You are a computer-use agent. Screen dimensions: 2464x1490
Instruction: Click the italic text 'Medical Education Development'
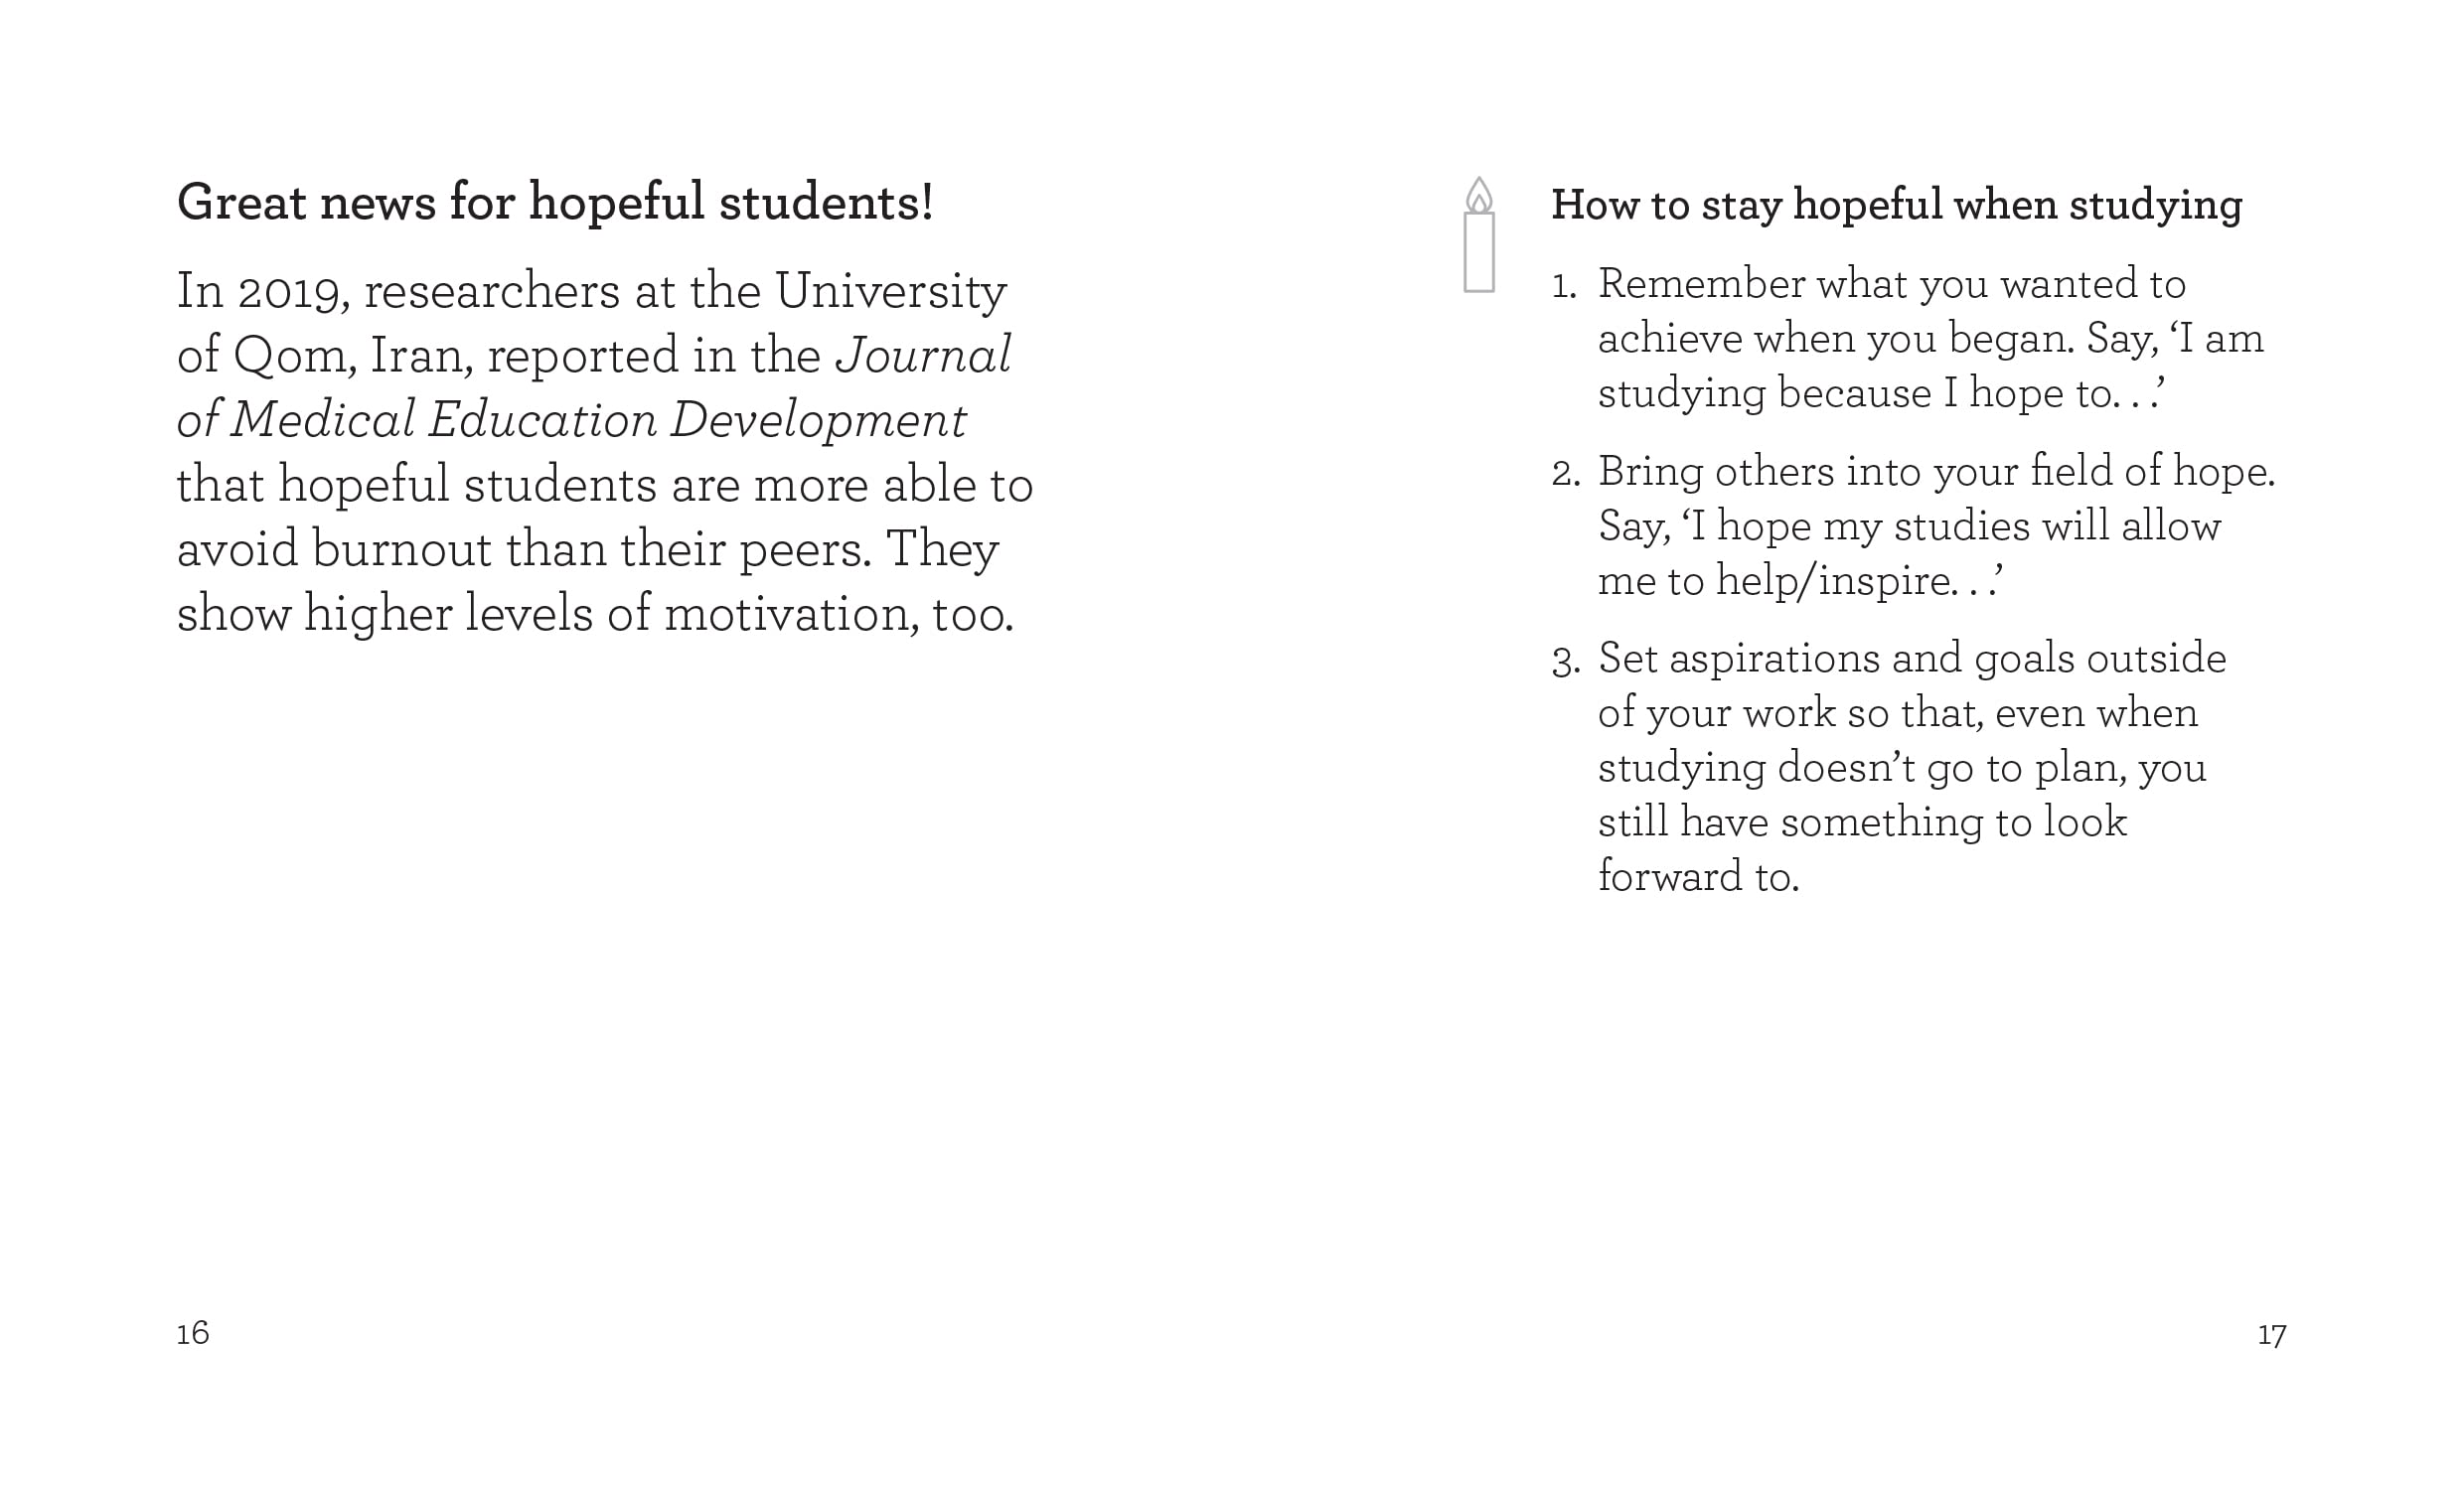click(598, 420)
